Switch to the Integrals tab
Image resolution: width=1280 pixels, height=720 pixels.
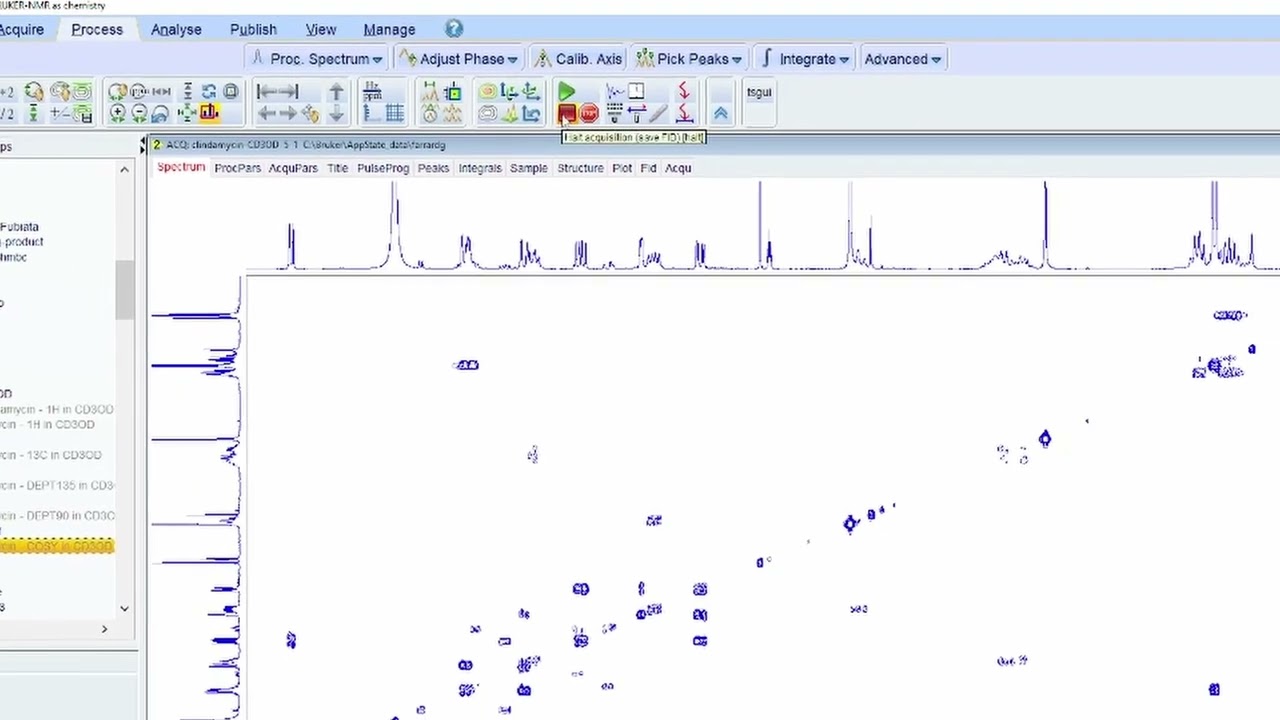pyautogui.click(x=480, y=168)
